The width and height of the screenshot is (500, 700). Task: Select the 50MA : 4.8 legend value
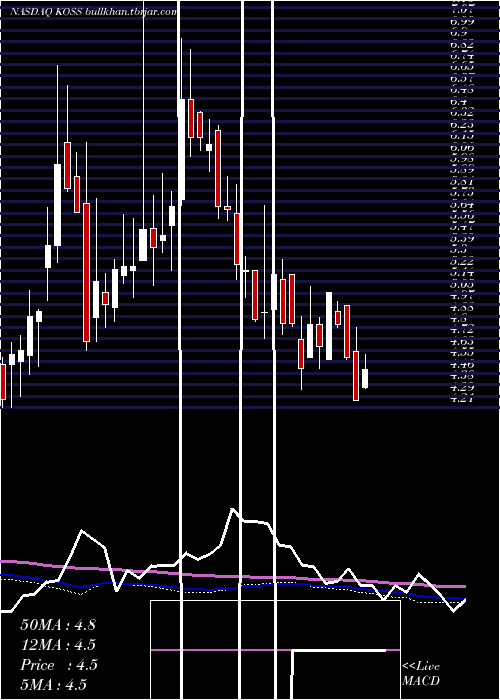coord(58,625)
